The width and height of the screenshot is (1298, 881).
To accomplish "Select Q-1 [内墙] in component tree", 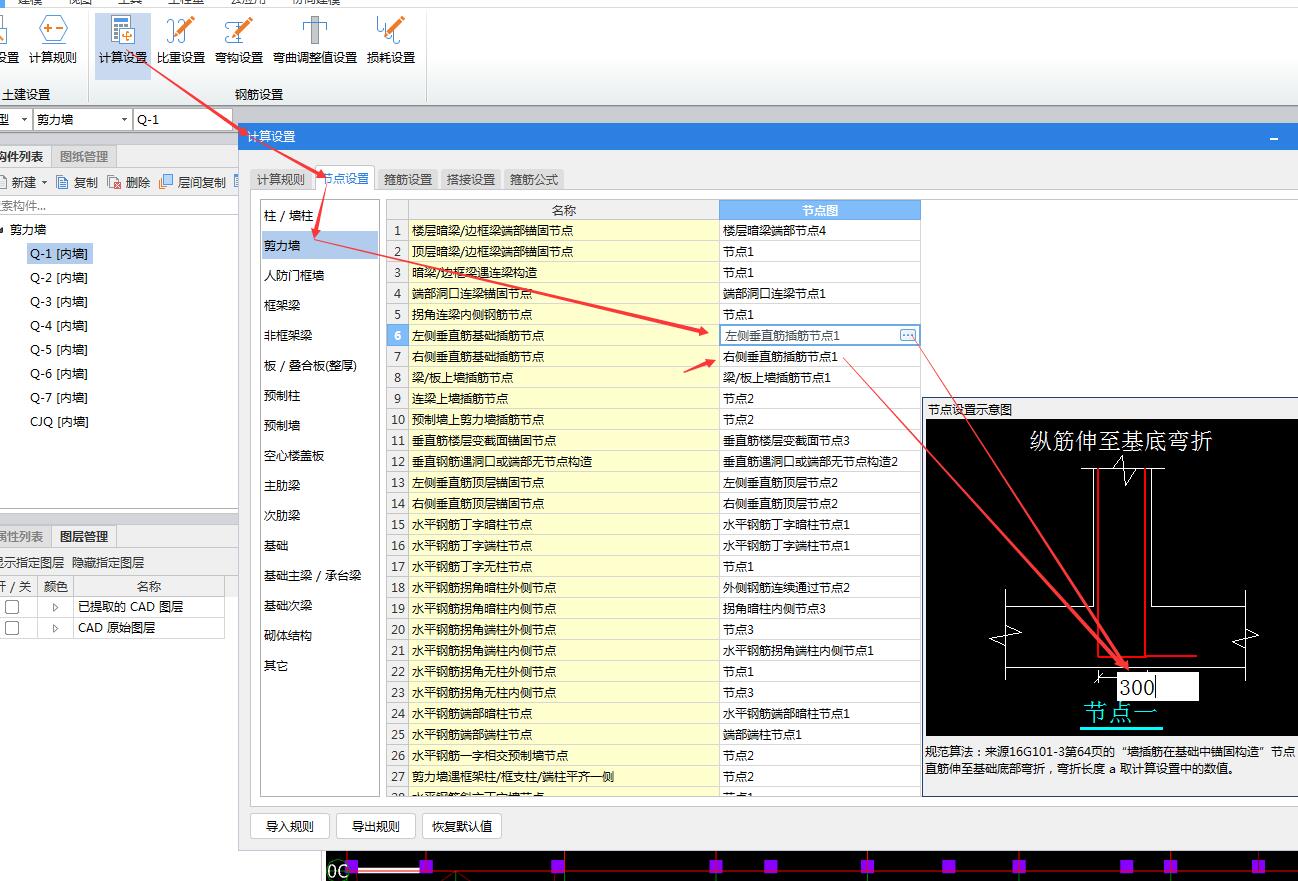I will click(x=59, y=254).
